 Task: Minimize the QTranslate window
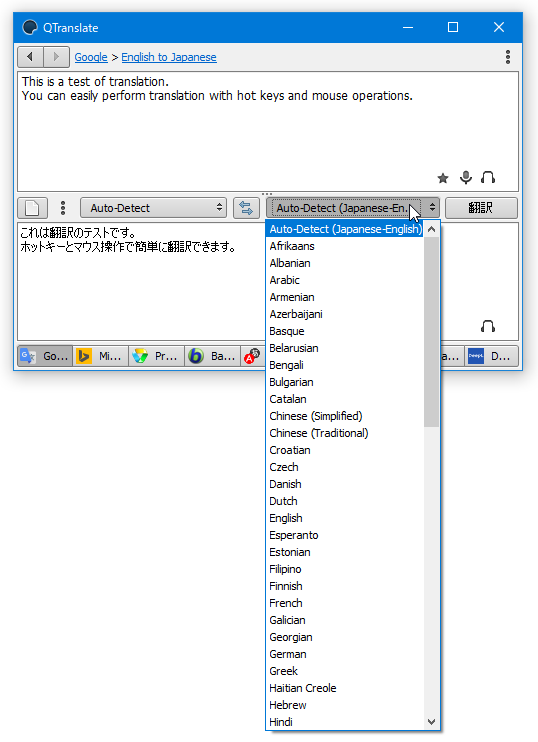click(408, 27)
